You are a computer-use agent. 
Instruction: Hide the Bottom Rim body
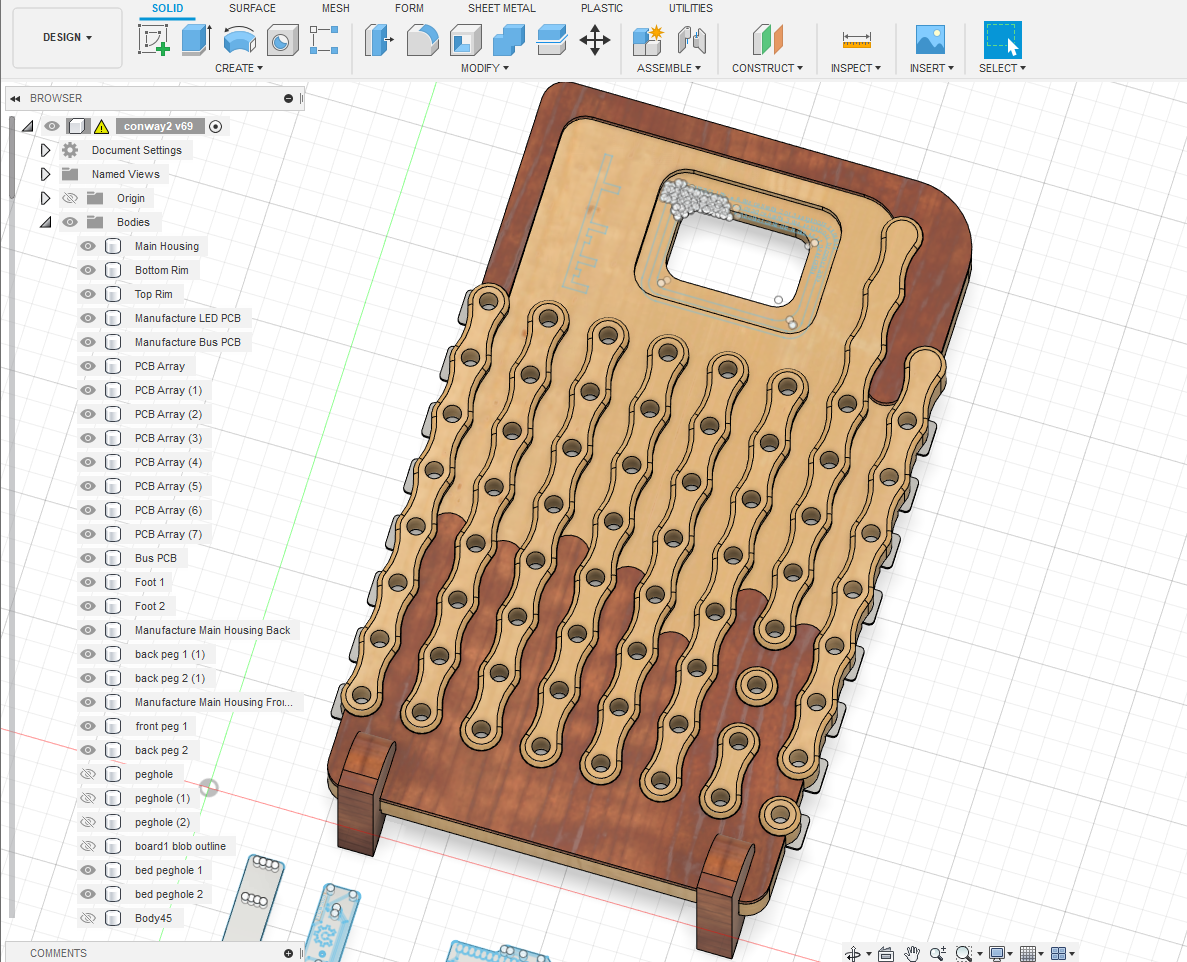[x=88, y=270]
